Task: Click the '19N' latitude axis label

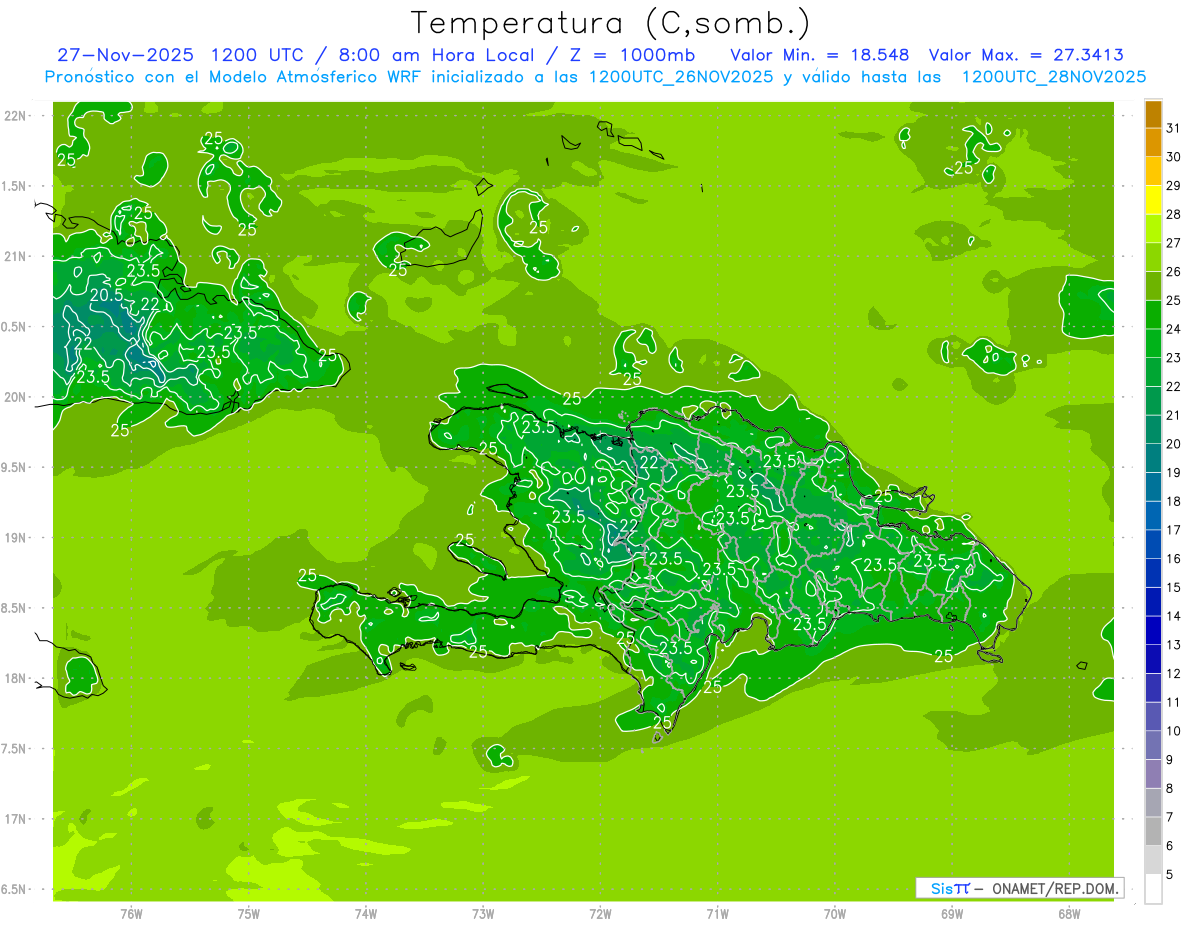Action: click(14, 537)
